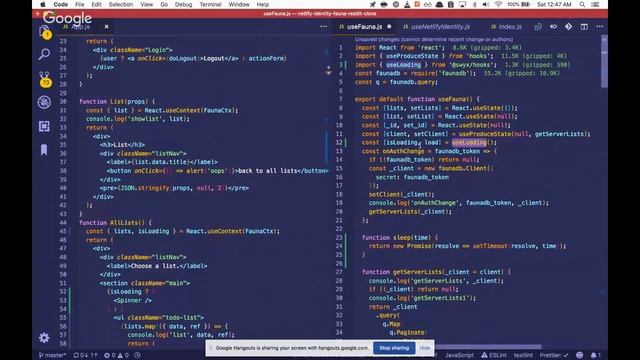The width and height of the screenshot is (640, 360).
Task: Click 'back to all lists' button text on line 38
Action: point(267,171)
